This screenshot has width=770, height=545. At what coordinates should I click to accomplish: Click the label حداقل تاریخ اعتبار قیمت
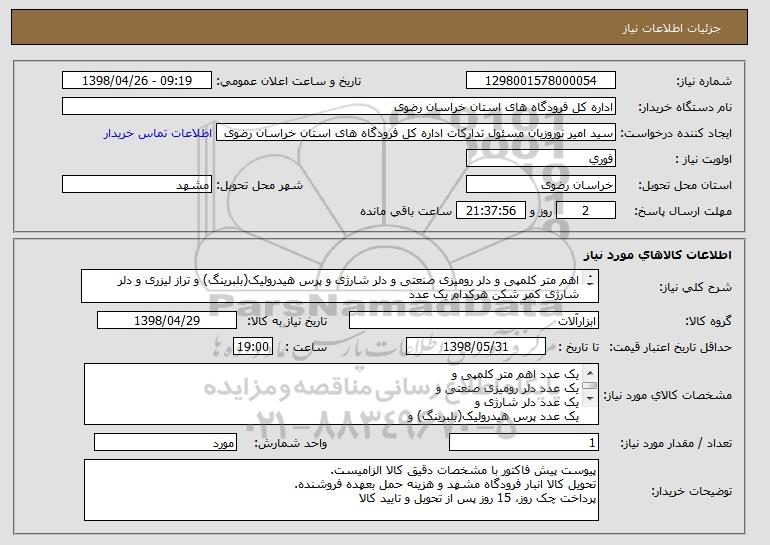(x=670, y=348)
